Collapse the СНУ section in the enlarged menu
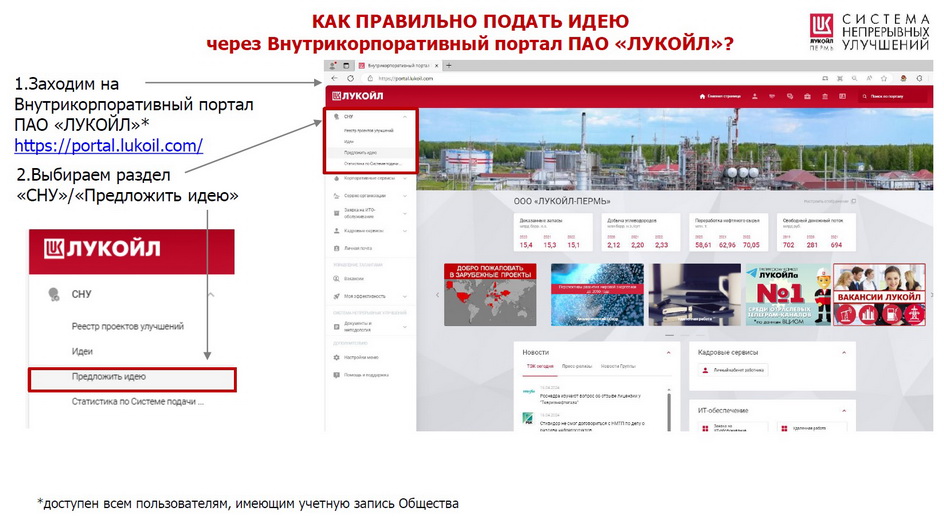Screen dimensions: 944x522 point(210,295)
